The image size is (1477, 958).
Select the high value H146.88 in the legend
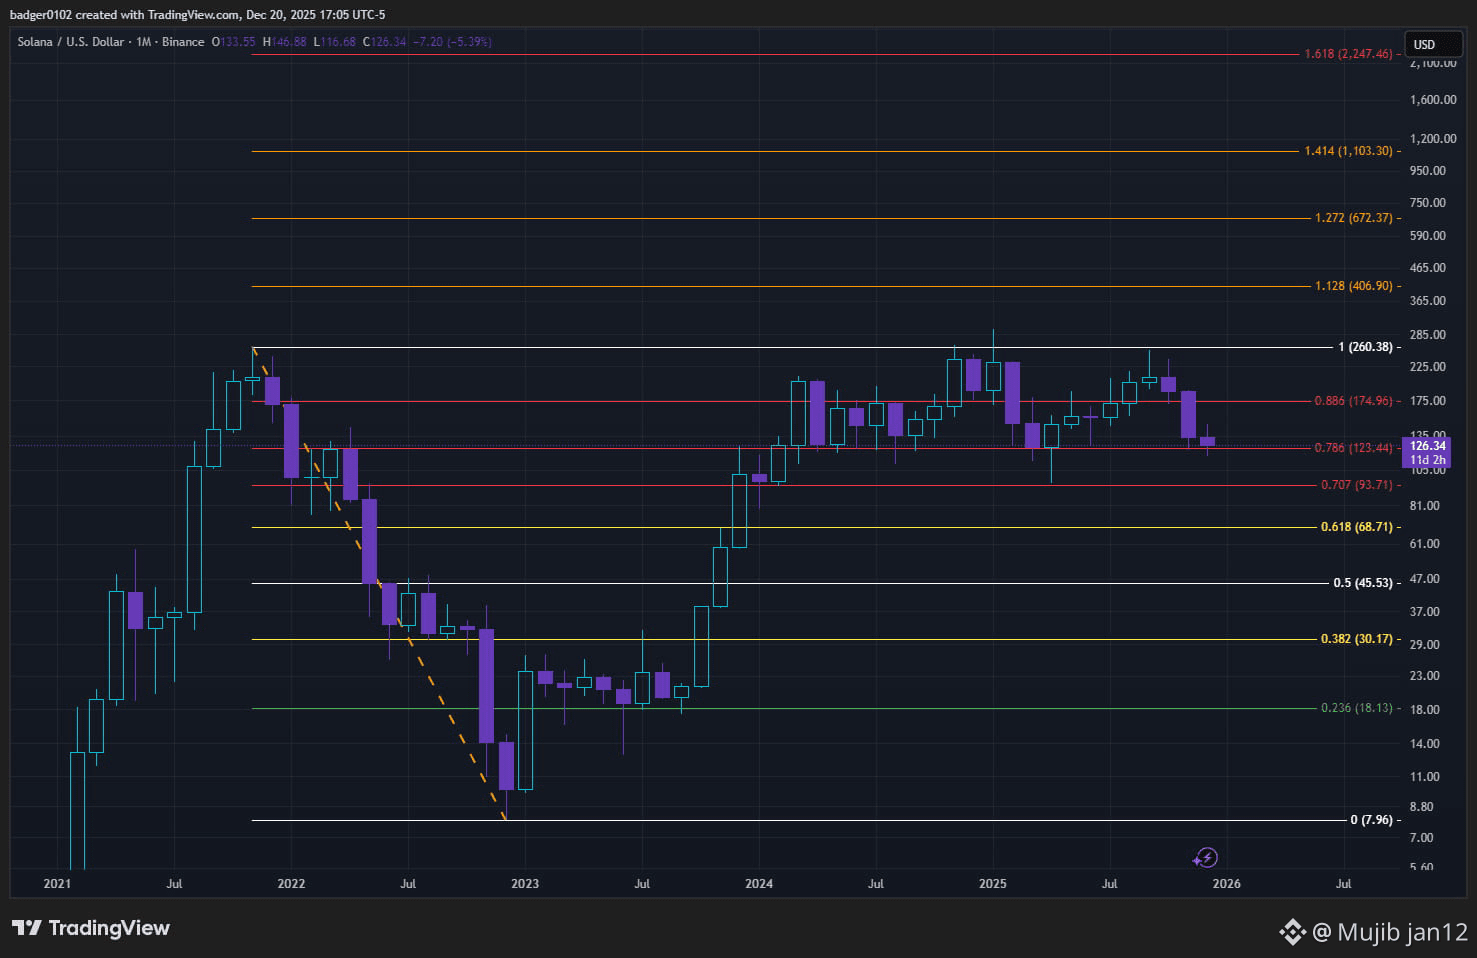click(x=284, y=42)
